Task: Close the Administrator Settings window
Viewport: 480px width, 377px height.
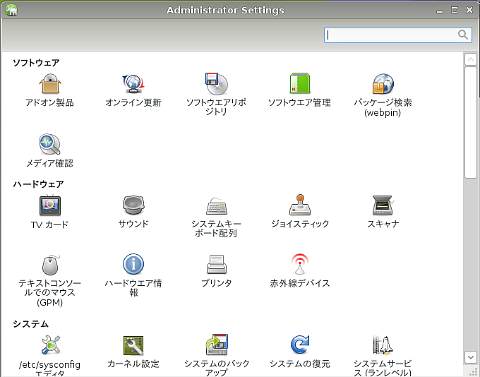Action: [469, 10]
